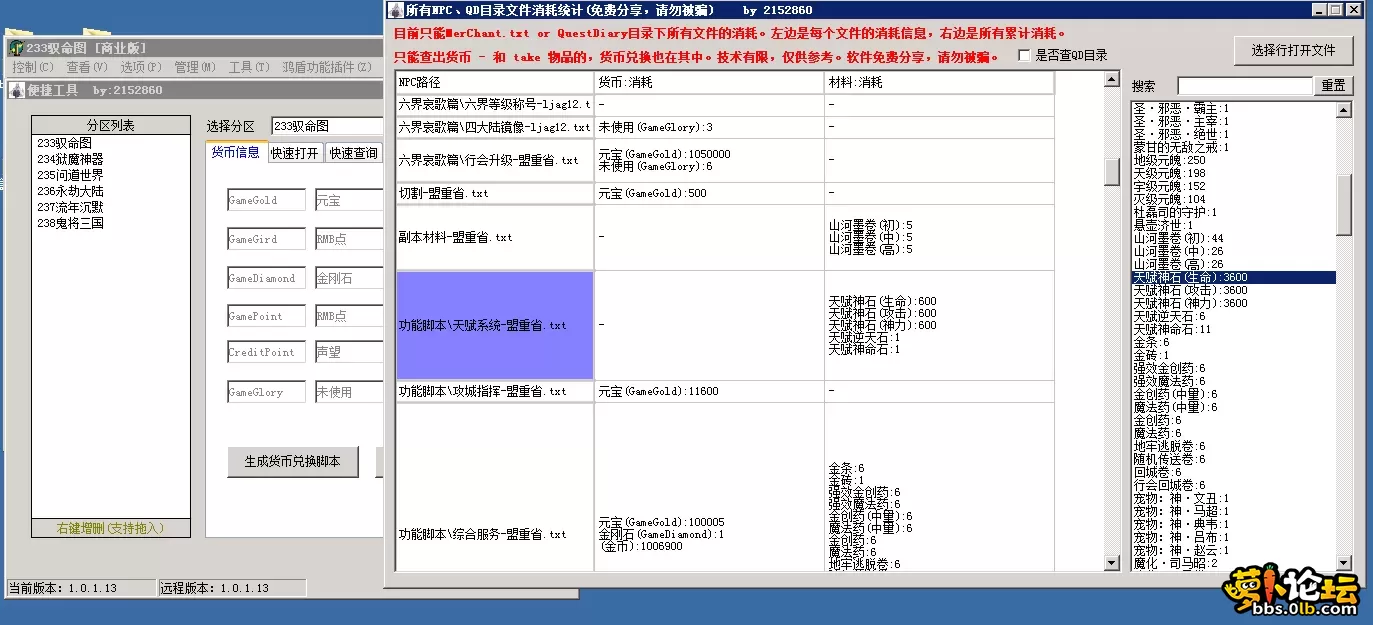Viewport: 1373px width, 625px height.
Task: Click the 分区列表 list header
Action: [110, 125]
